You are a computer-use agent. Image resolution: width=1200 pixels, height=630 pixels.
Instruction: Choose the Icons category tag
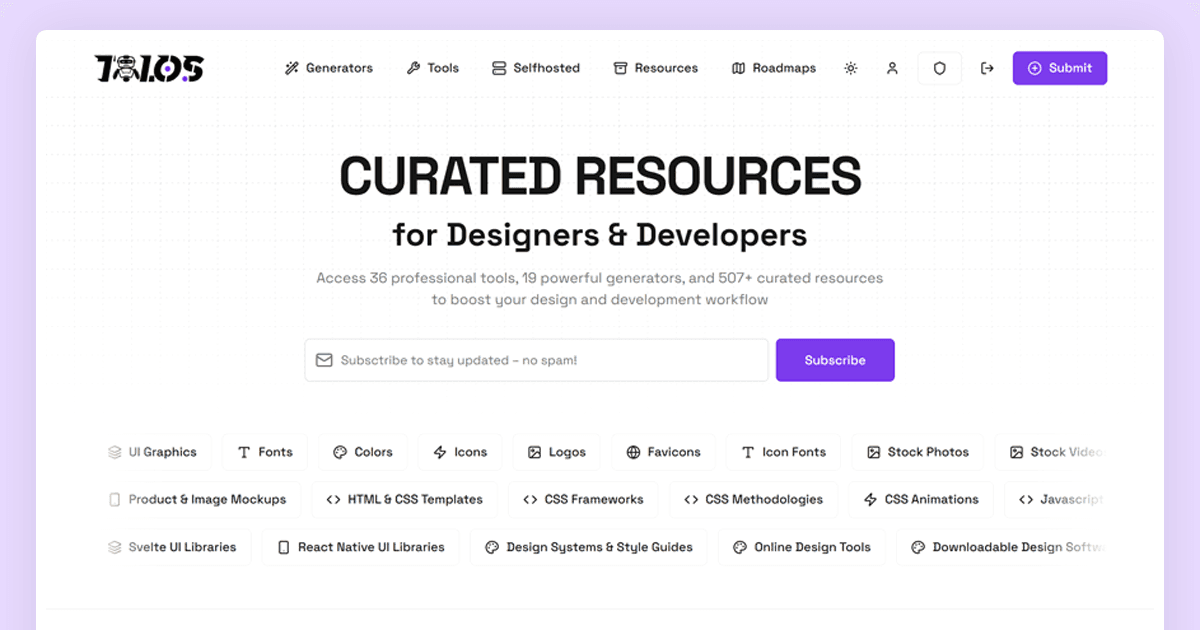pos(460,452)
